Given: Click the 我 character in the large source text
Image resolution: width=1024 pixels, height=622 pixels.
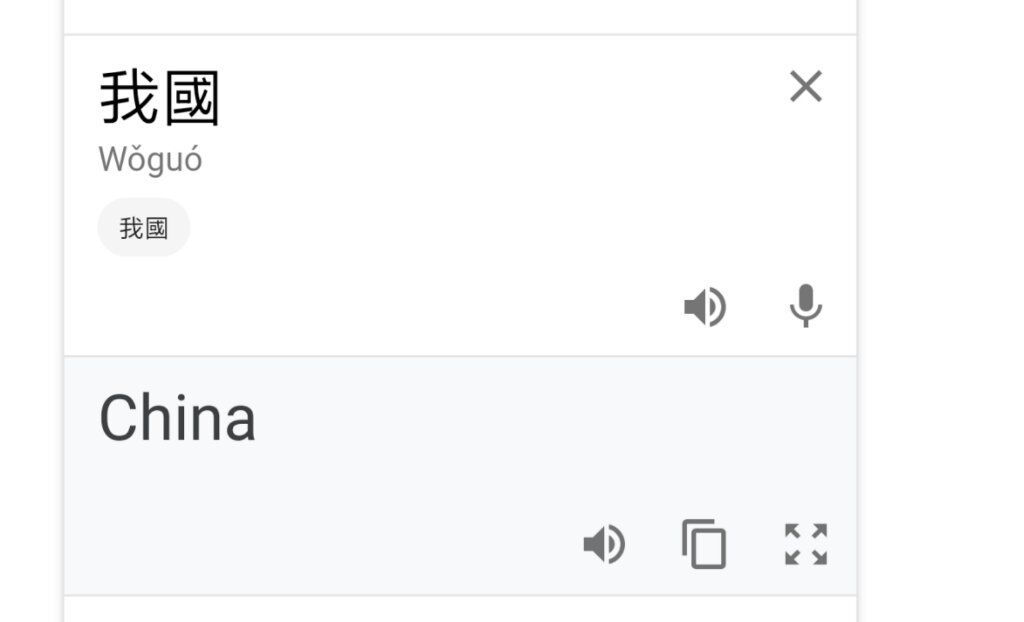Looking at the screenshot, I should coord(129,98).
